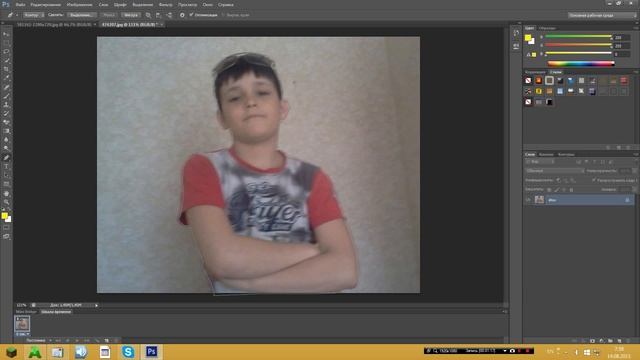640x360 pixels.
Task: Switch to the Каналы tab
Action: coord(546,155)
